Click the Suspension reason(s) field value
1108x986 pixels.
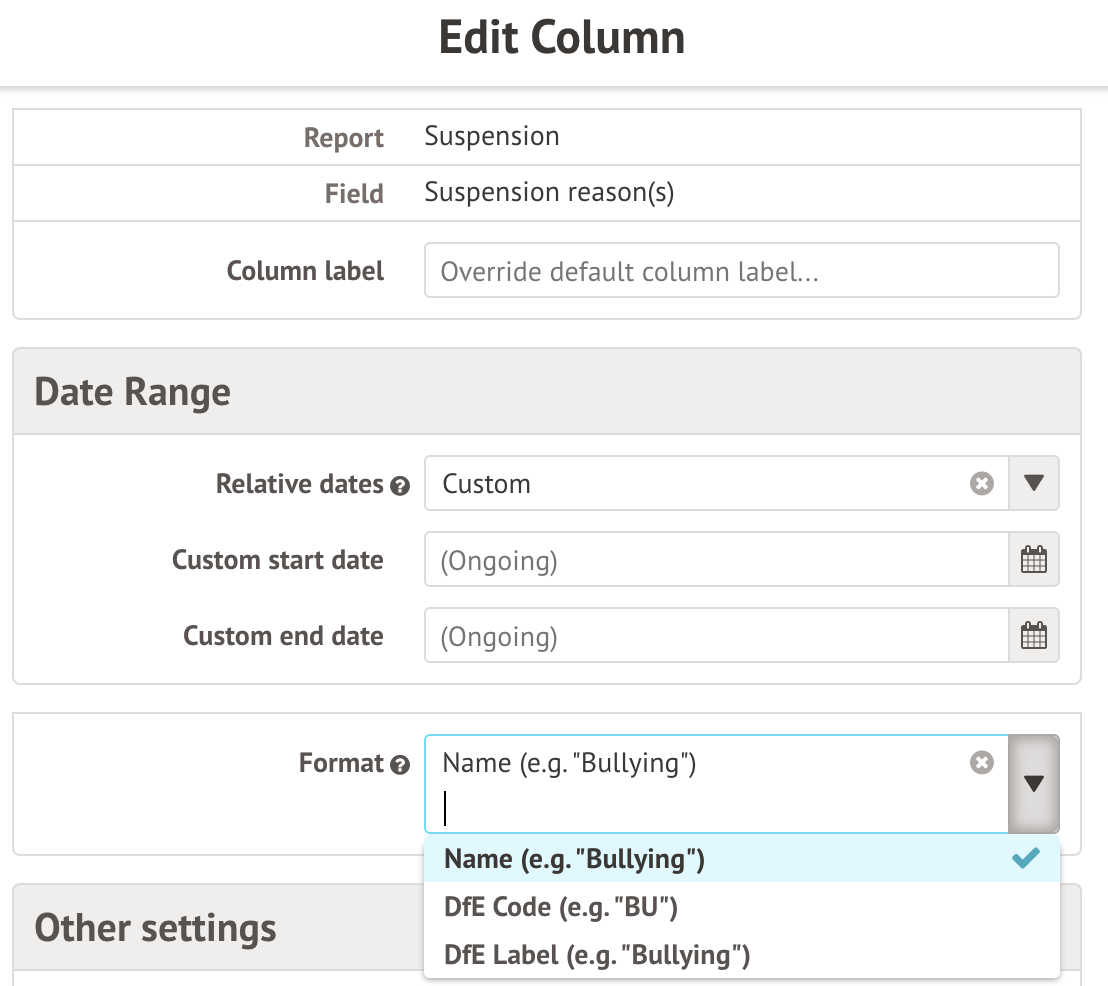549,192
